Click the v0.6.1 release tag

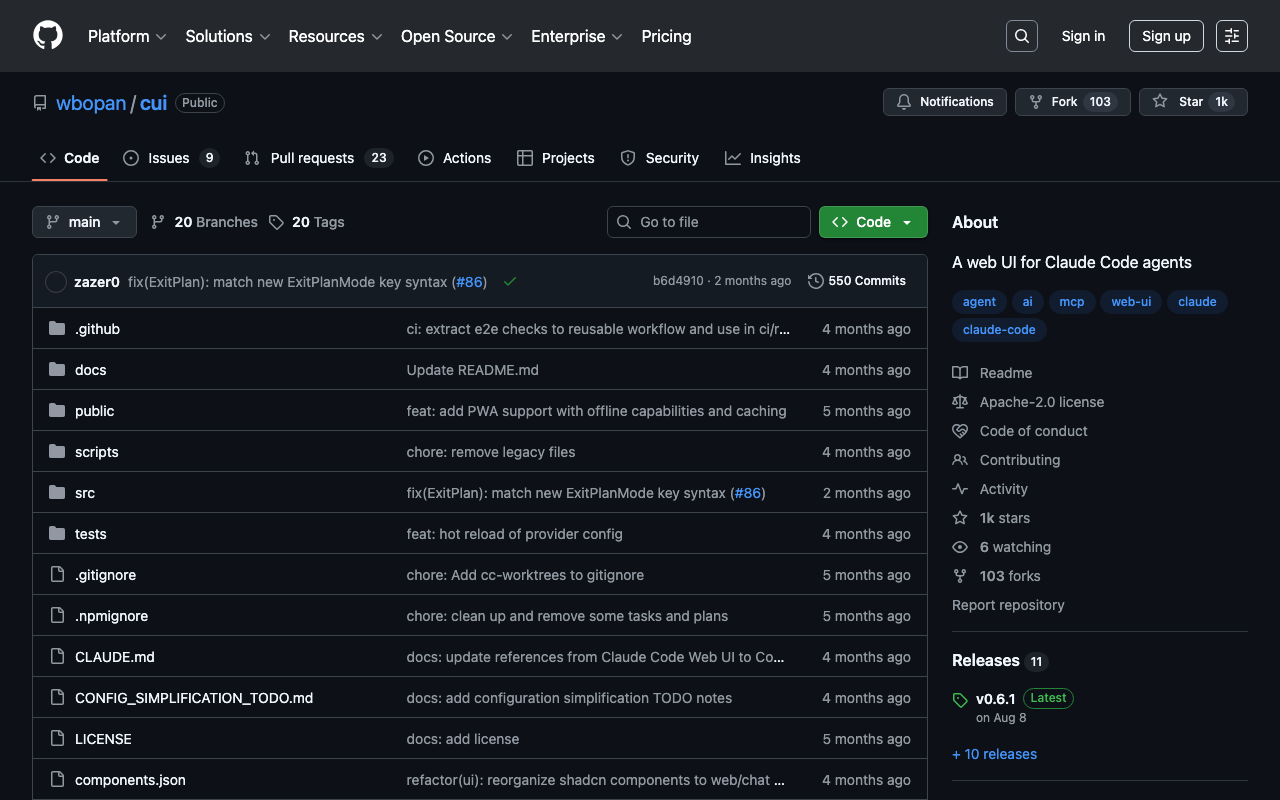995,698
